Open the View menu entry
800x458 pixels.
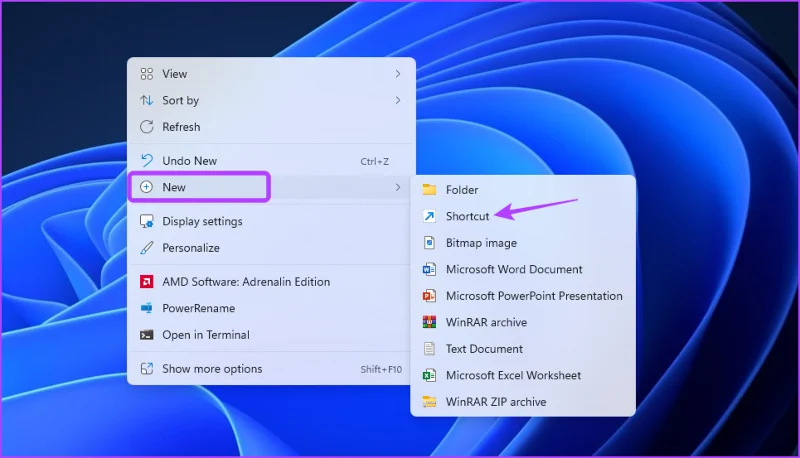click(x=271, y=74)
